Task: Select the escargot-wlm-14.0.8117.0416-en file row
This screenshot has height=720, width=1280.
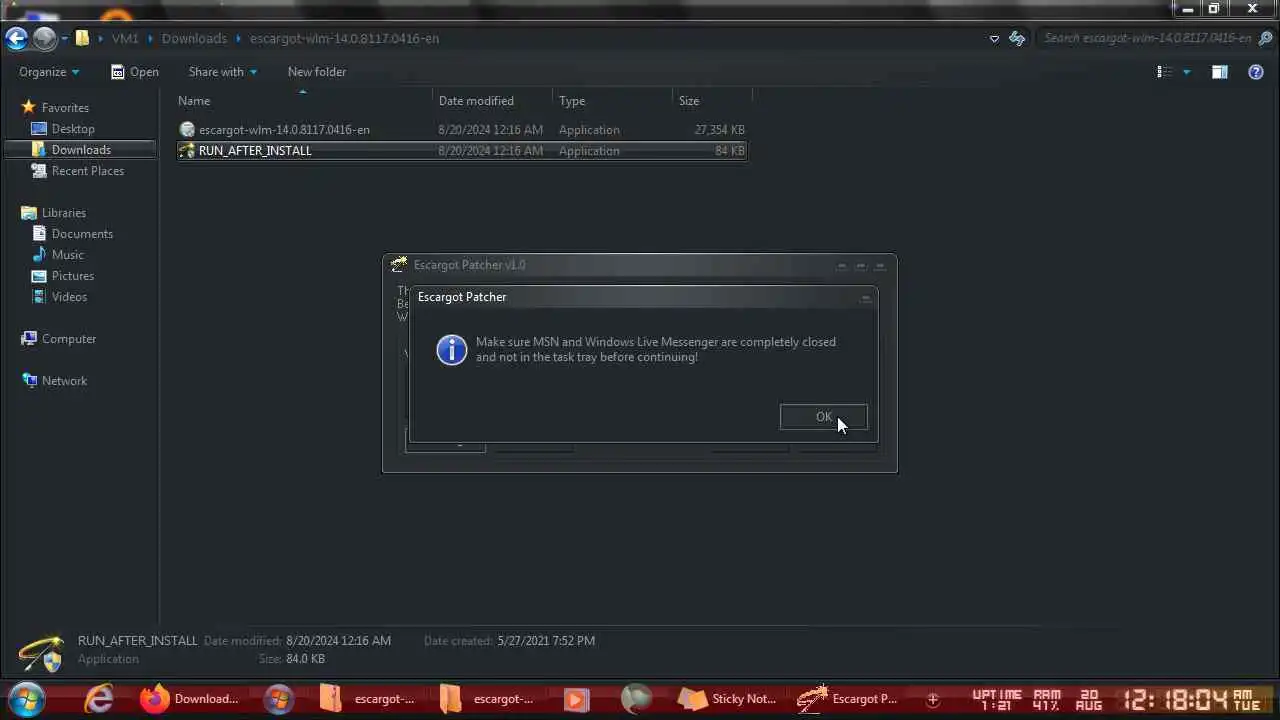Action: point(462,130)
